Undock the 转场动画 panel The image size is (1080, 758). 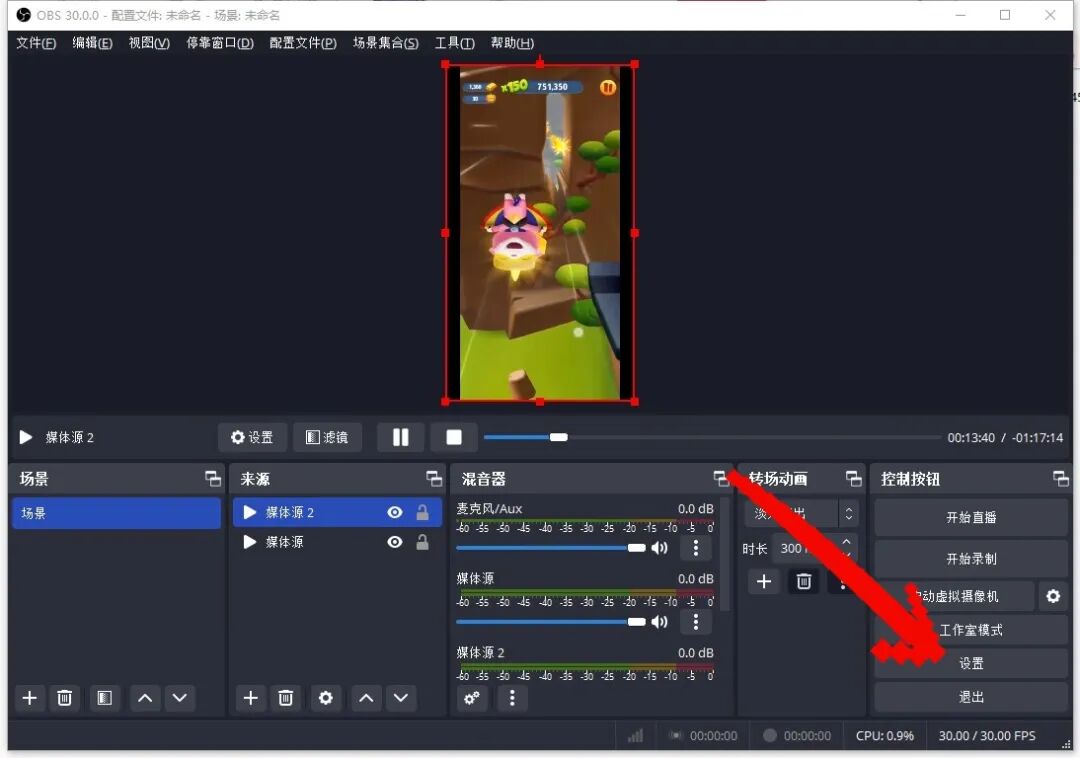tap(853, 478)
